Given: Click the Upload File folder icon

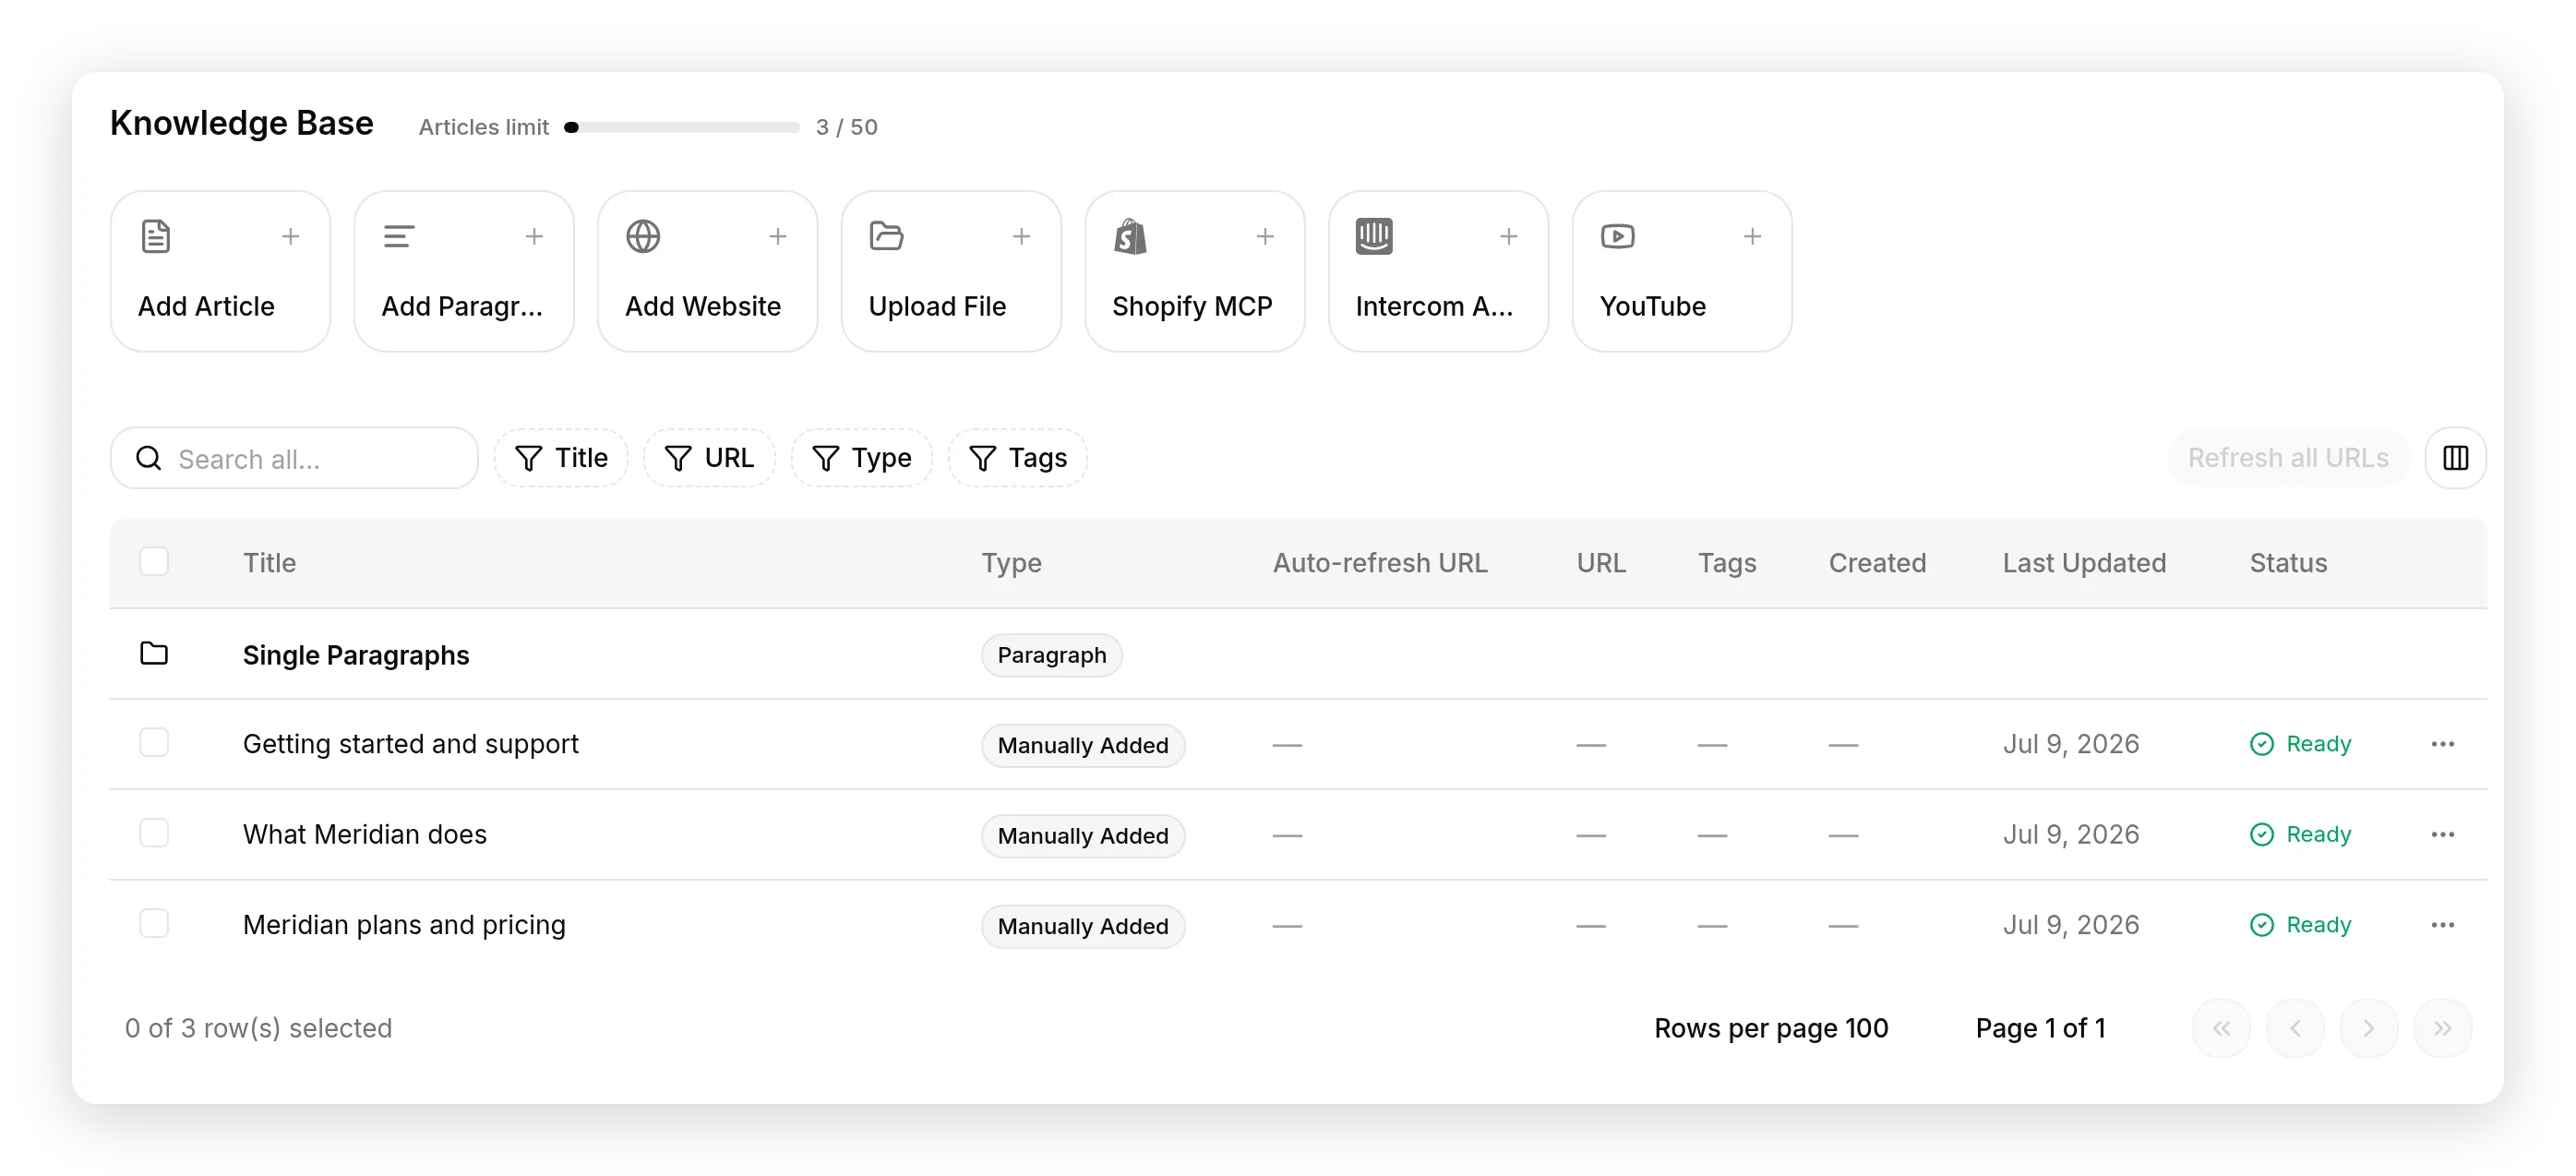Looking at the screenshot, I should [x=886, y=237].
